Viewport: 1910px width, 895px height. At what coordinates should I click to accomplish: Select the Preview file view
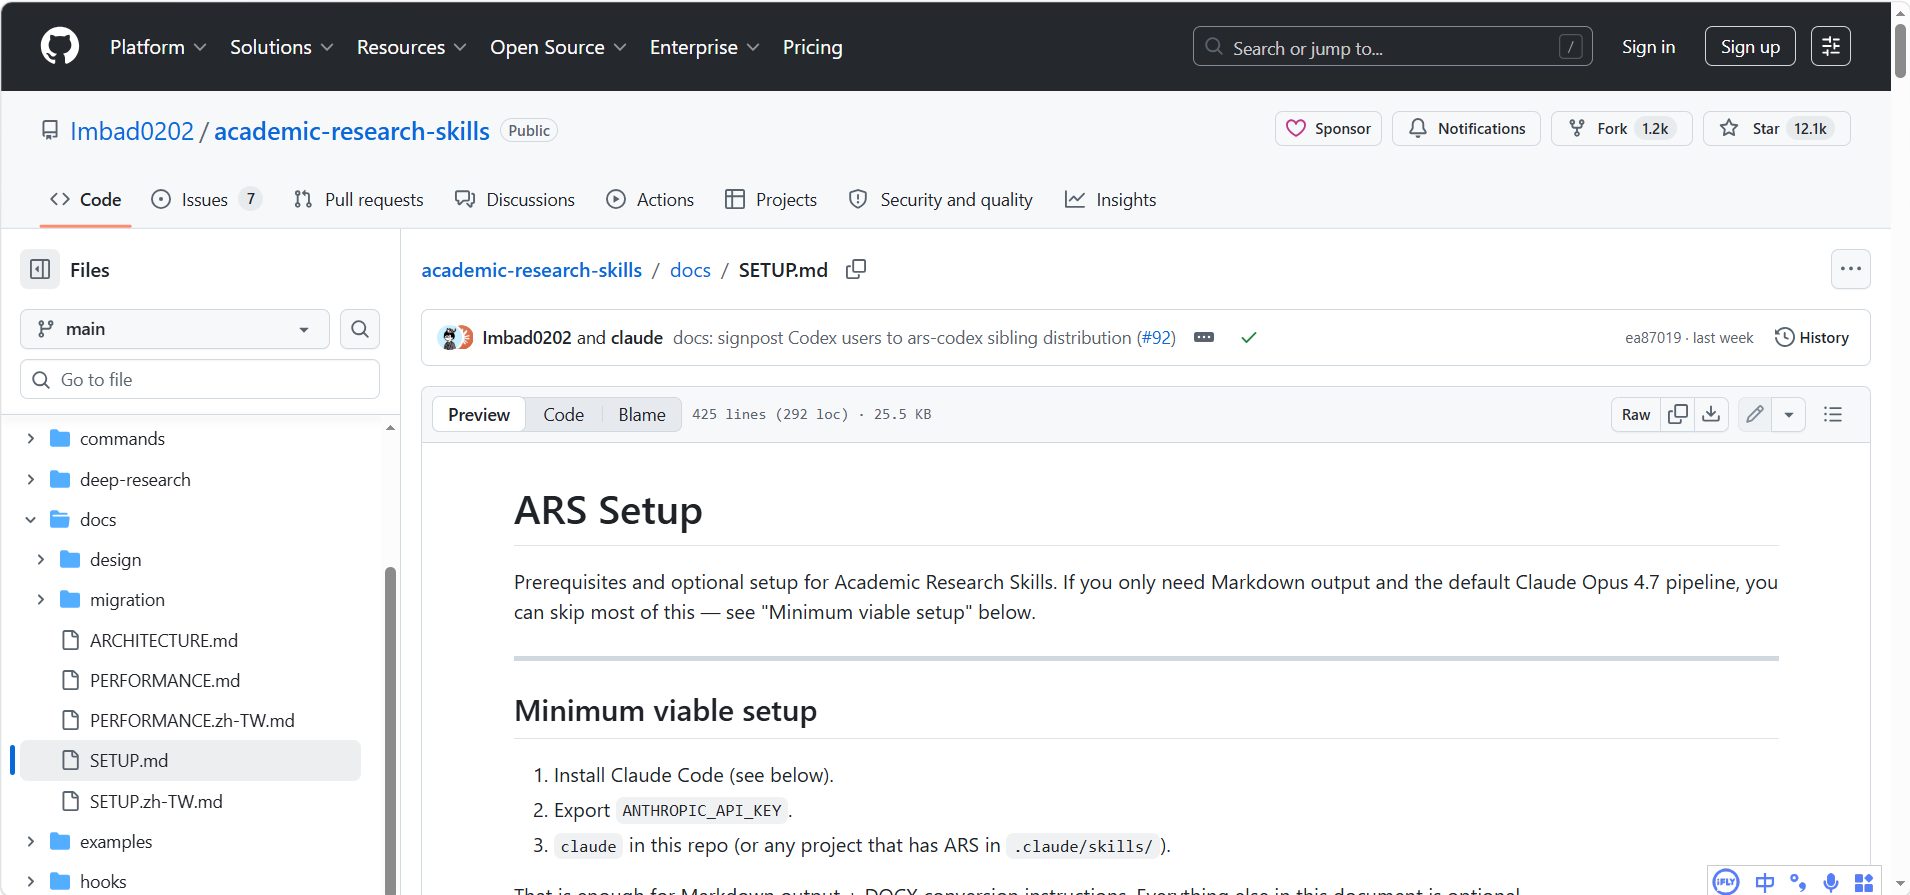479,414
